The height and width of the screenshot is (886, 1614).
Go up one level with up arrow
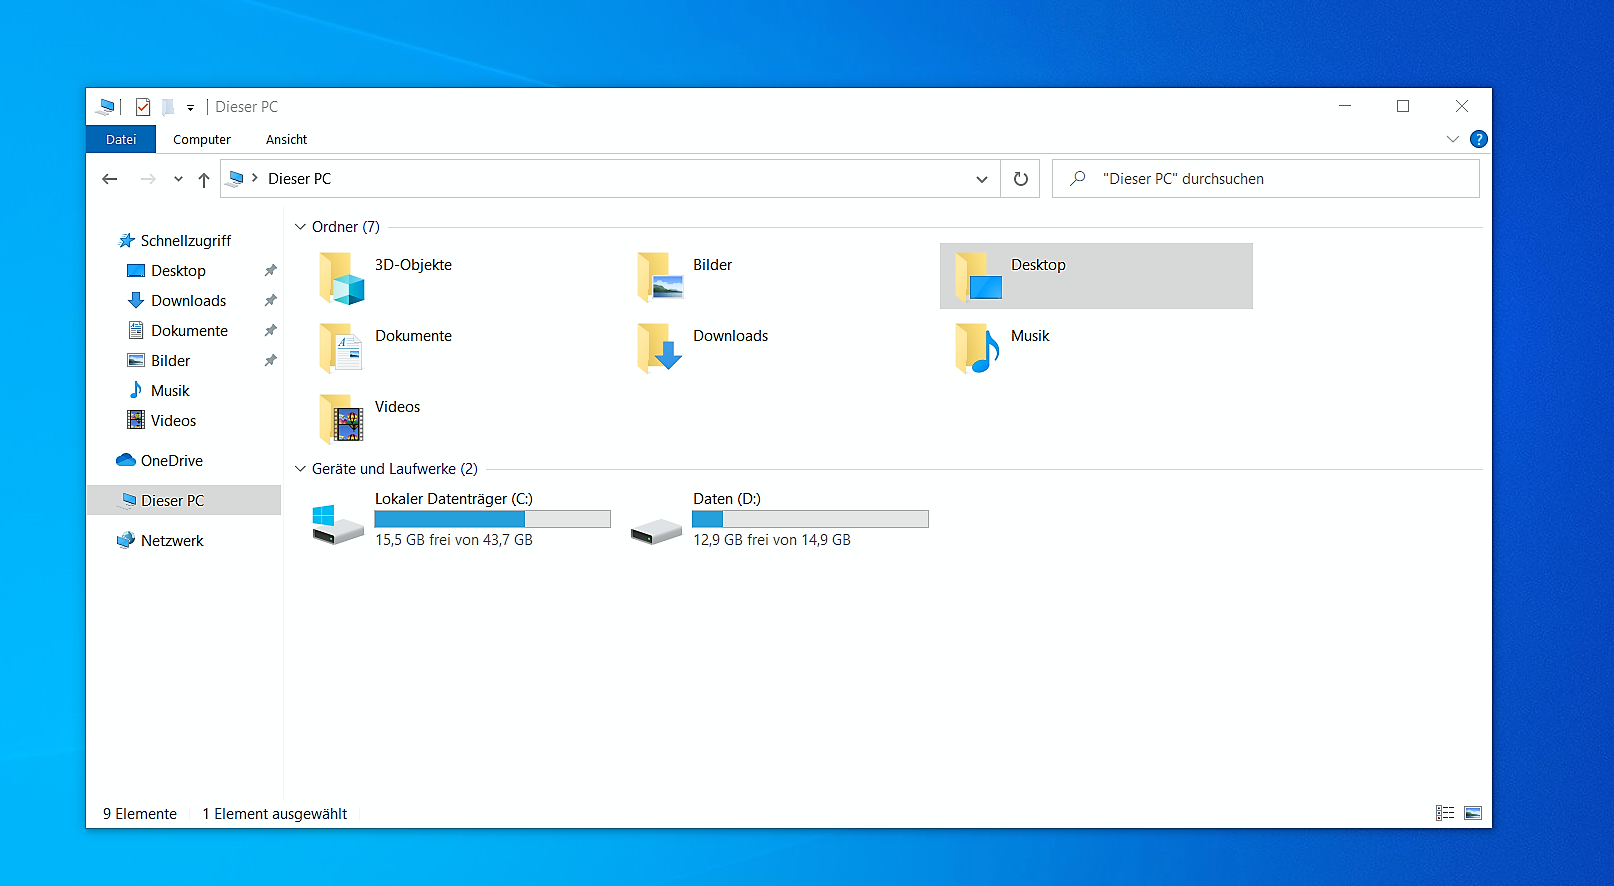204,180
